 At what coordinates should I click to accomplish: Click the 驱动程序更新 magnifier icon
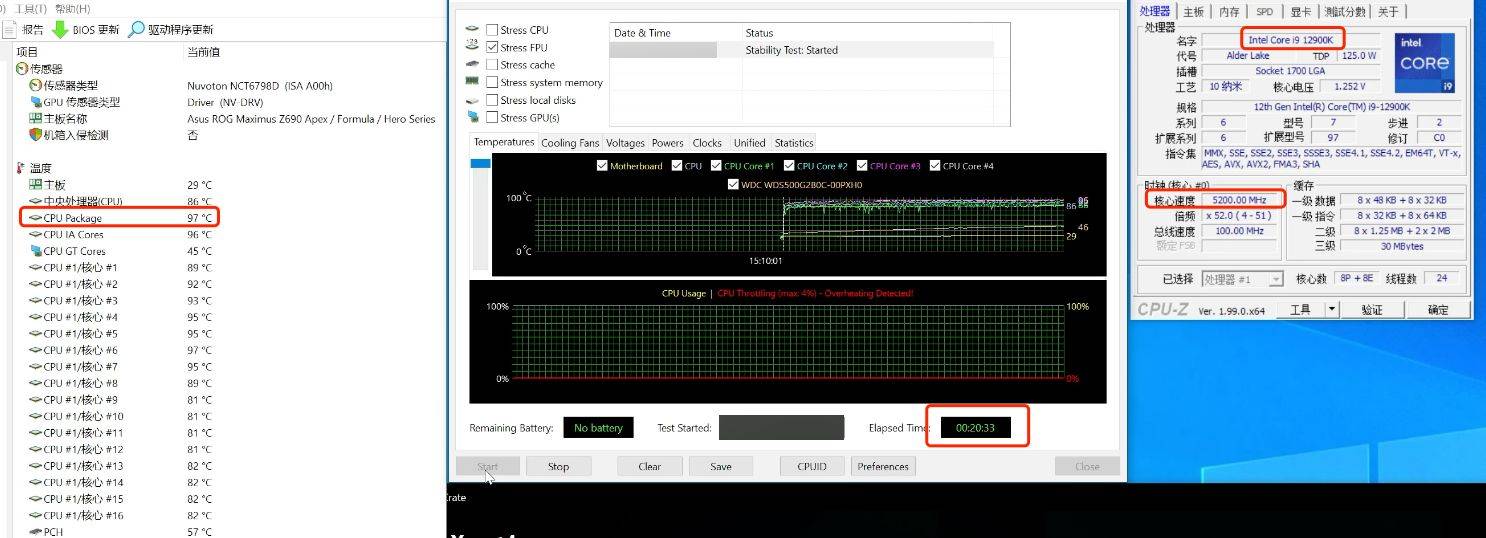tap(137, 30)
